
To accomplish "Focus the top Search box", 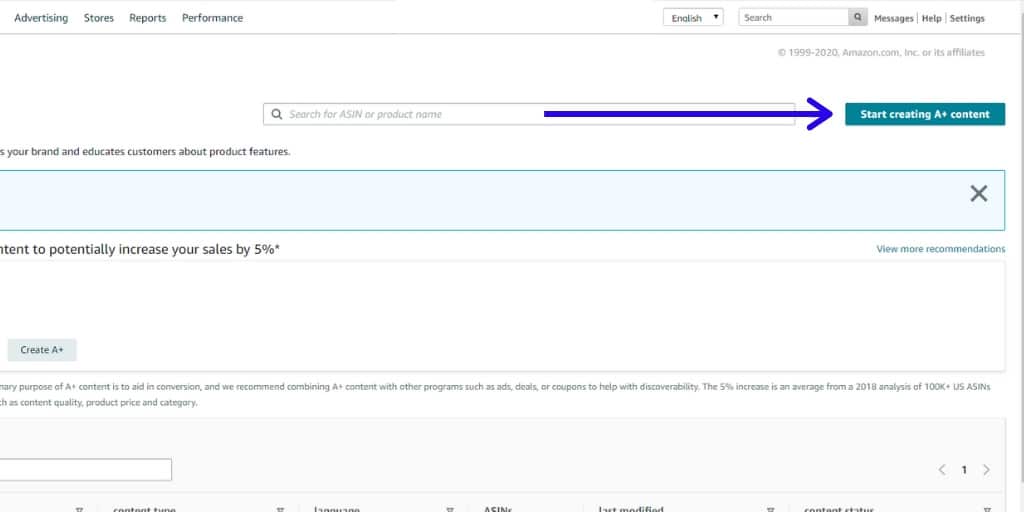I will (x=793, y=18).
